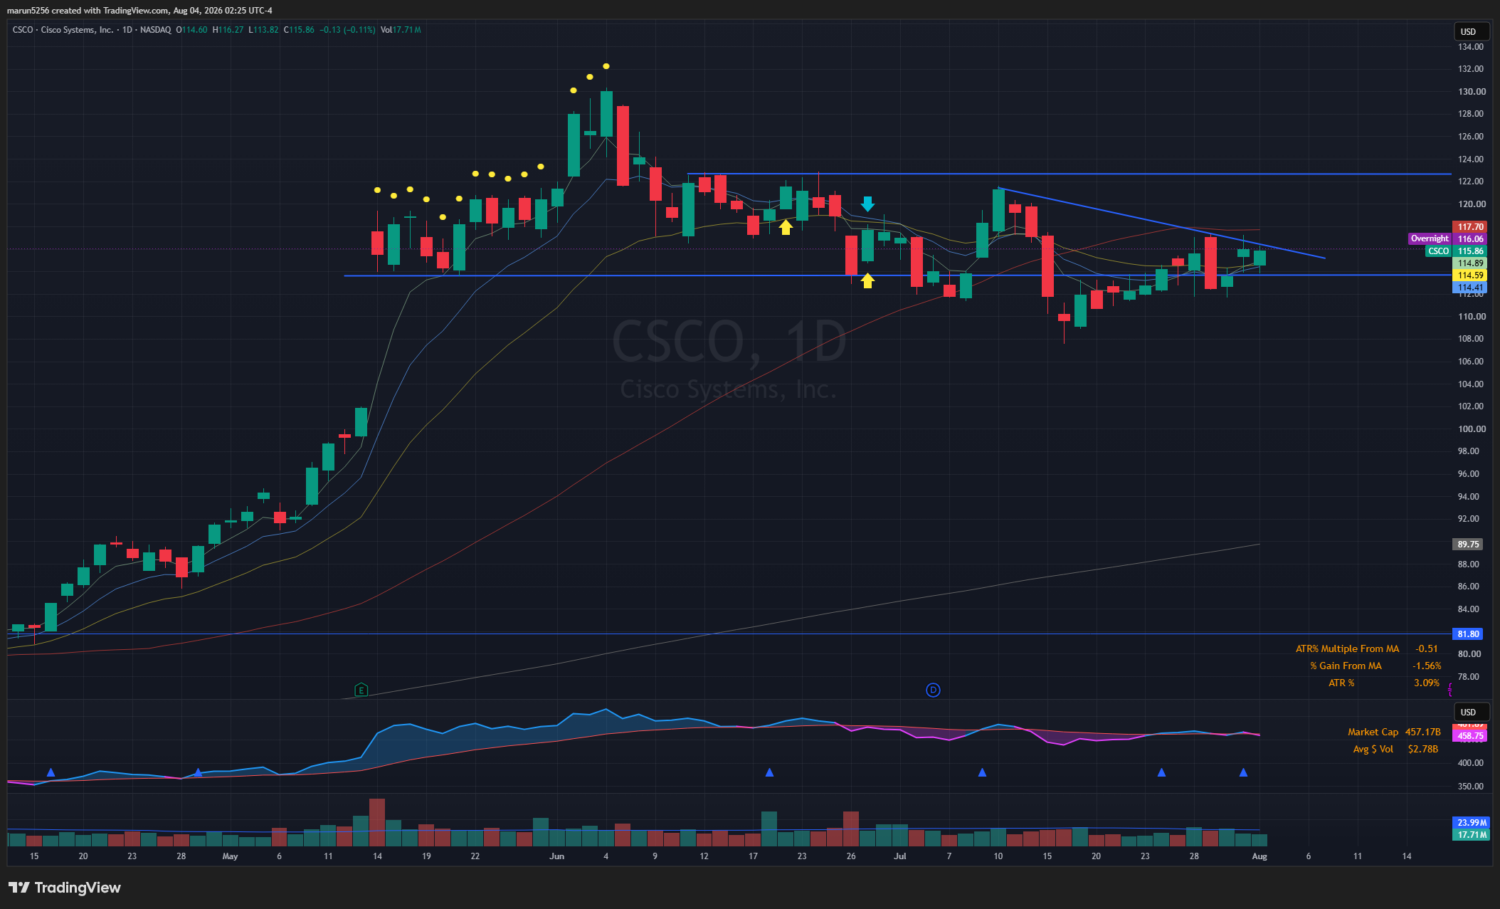Select the upper blue horizontal line near 122
Viewport: 1500px width, 909px height.
pos(1070,174)
